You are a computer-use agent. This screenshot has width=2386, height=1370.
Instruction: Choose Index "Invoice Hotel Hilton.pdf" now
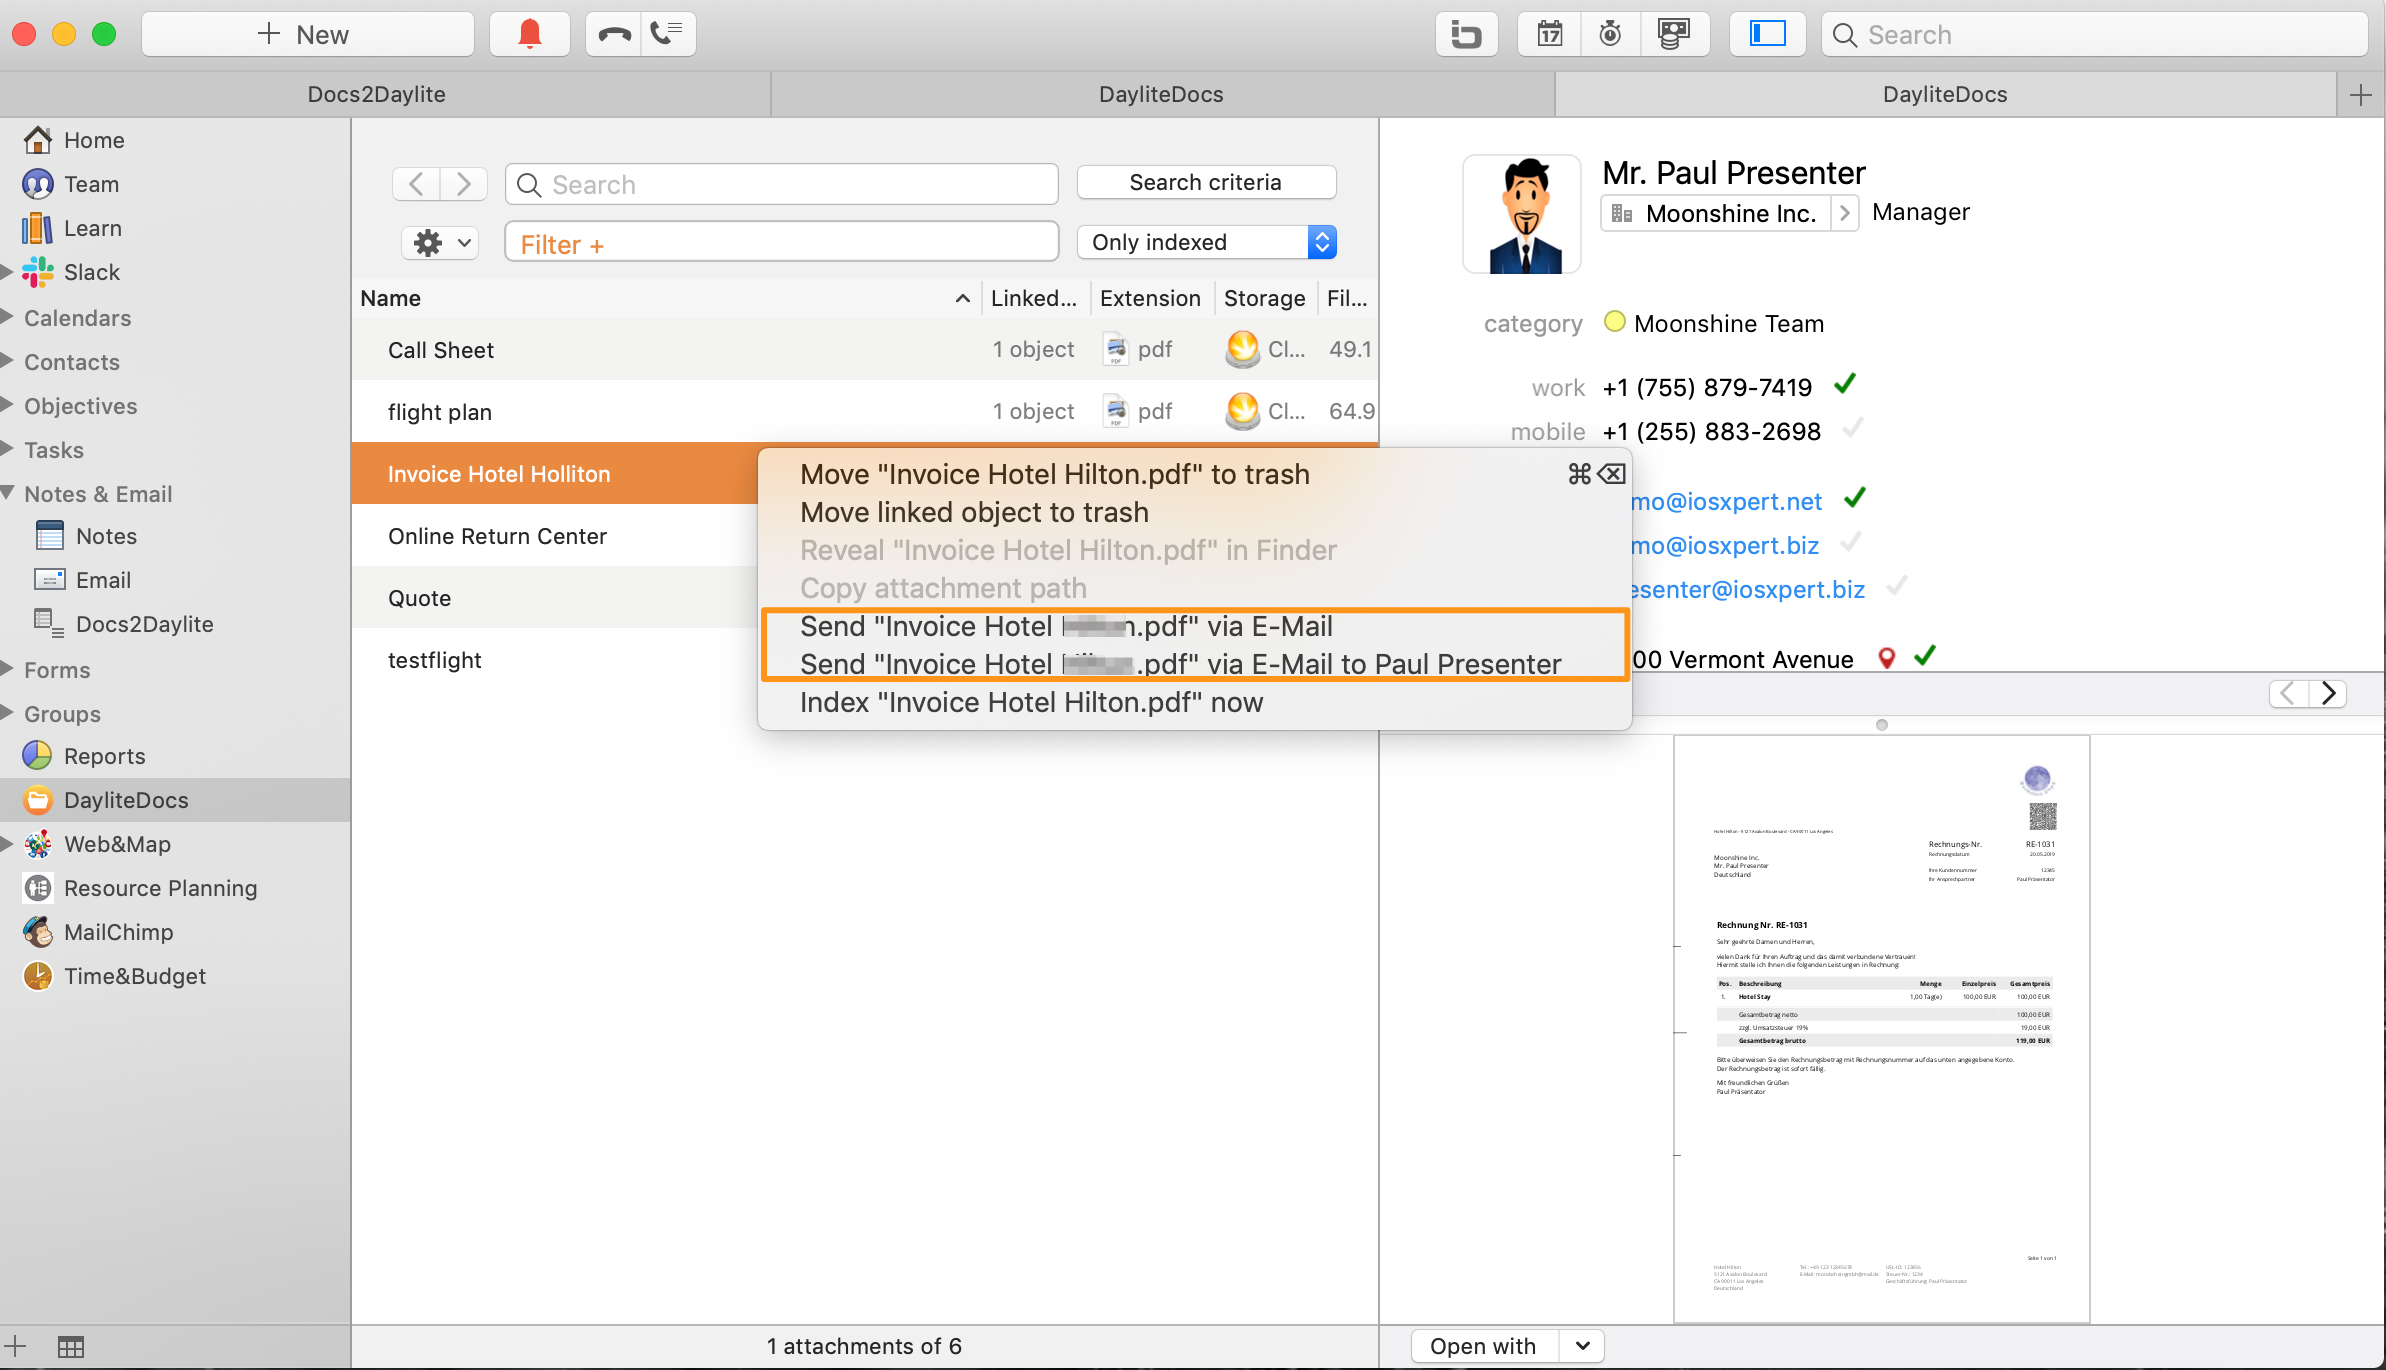pos(1195,702)
